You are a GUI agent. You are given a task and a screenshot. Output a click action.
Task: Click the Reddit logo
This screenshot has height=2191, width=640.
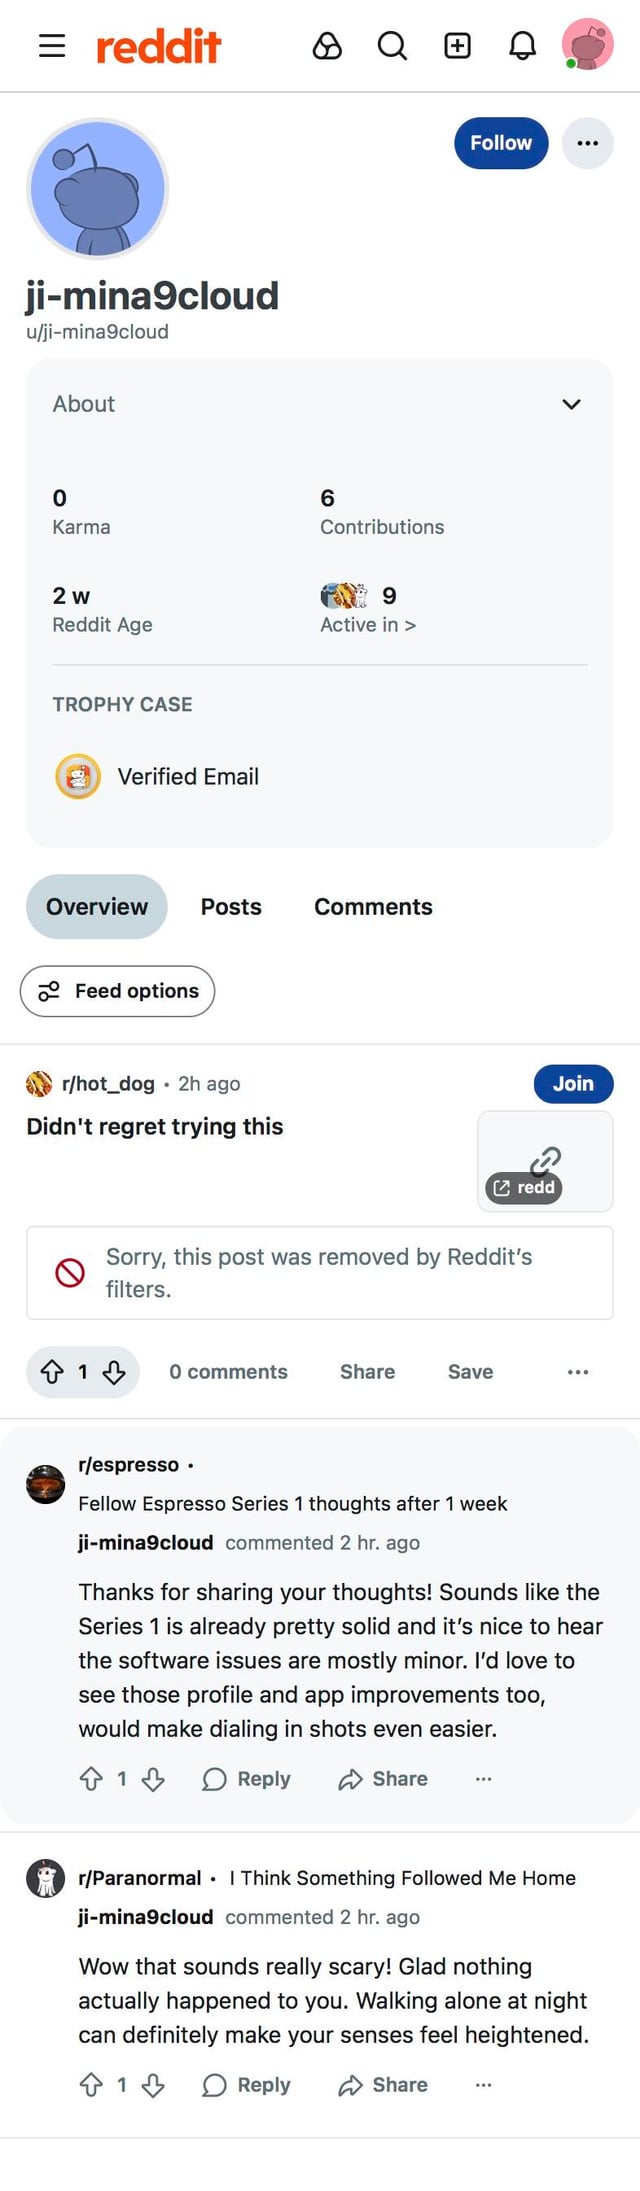click(x=158, y=46)
